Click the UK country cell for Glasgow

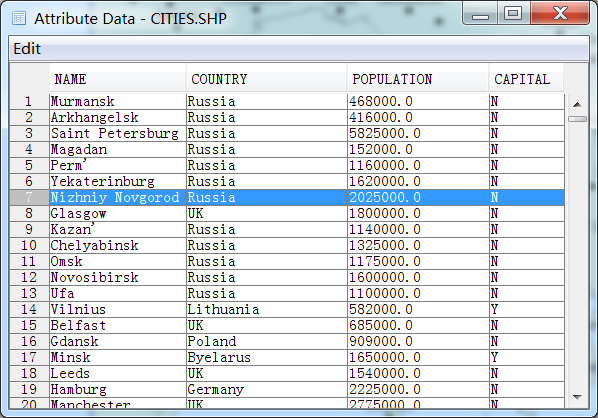click(x=267, y=214)
